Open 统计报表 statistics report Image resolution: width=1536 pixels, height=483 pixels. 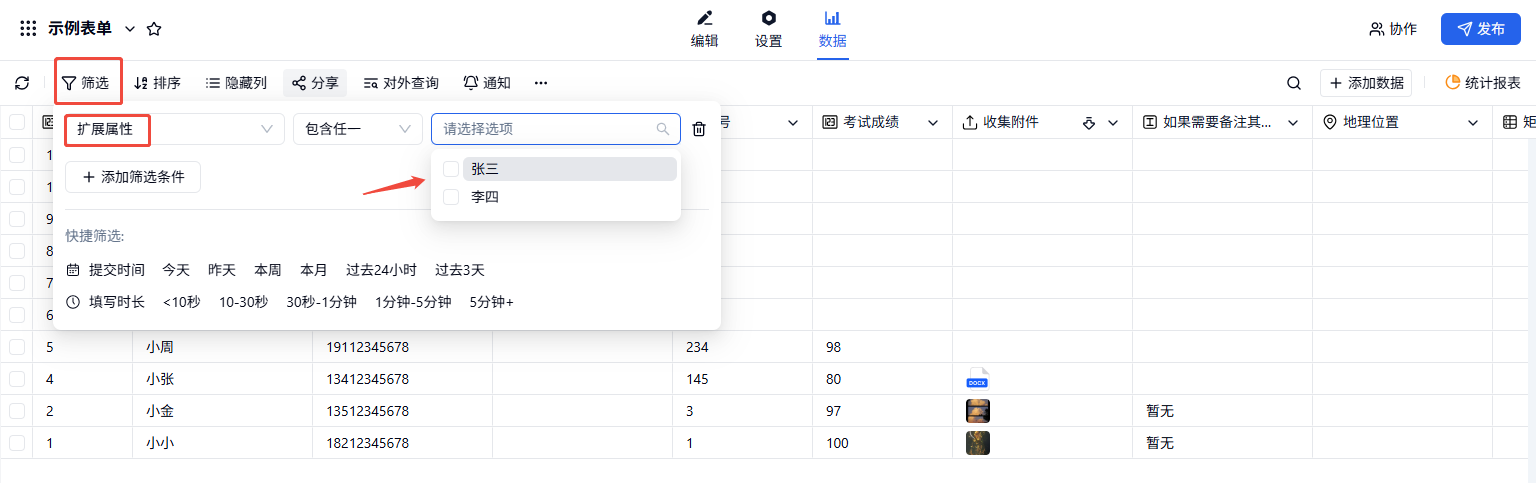(1483, 83)
